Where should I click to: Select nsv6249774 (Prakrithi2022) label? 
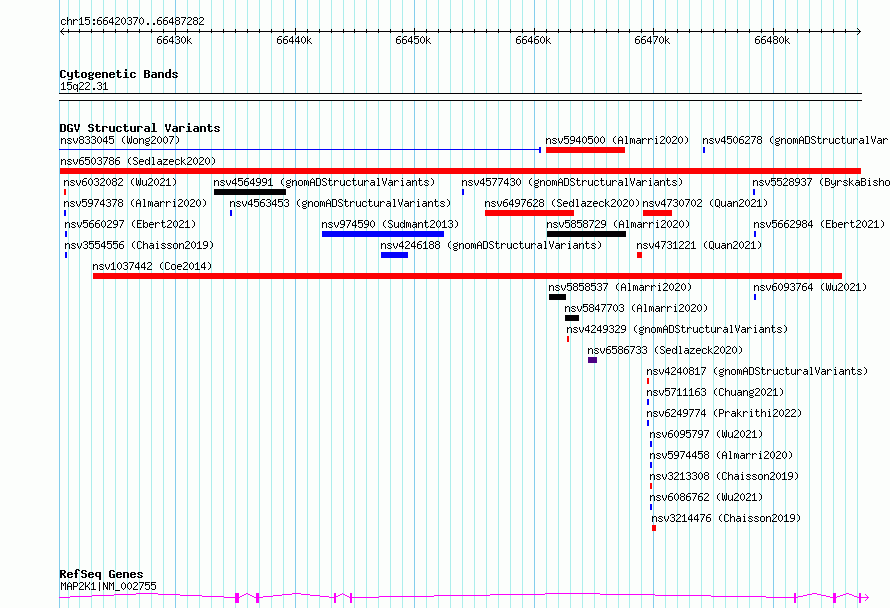point(724,413)
